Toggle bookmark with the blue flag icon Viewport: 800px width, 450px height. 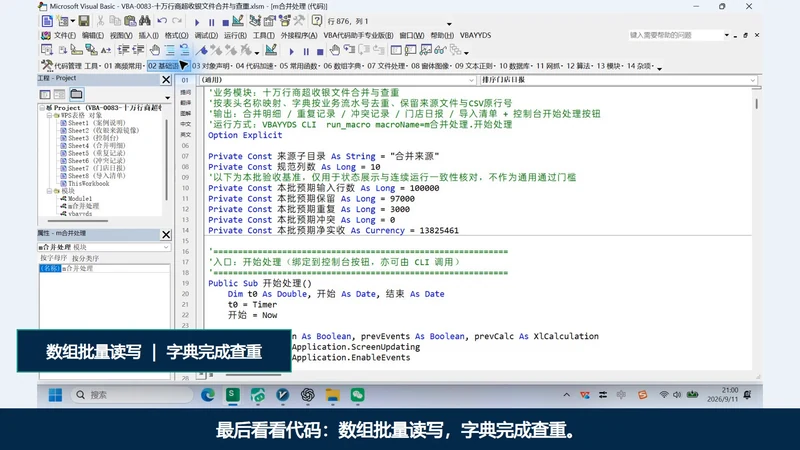202,50
